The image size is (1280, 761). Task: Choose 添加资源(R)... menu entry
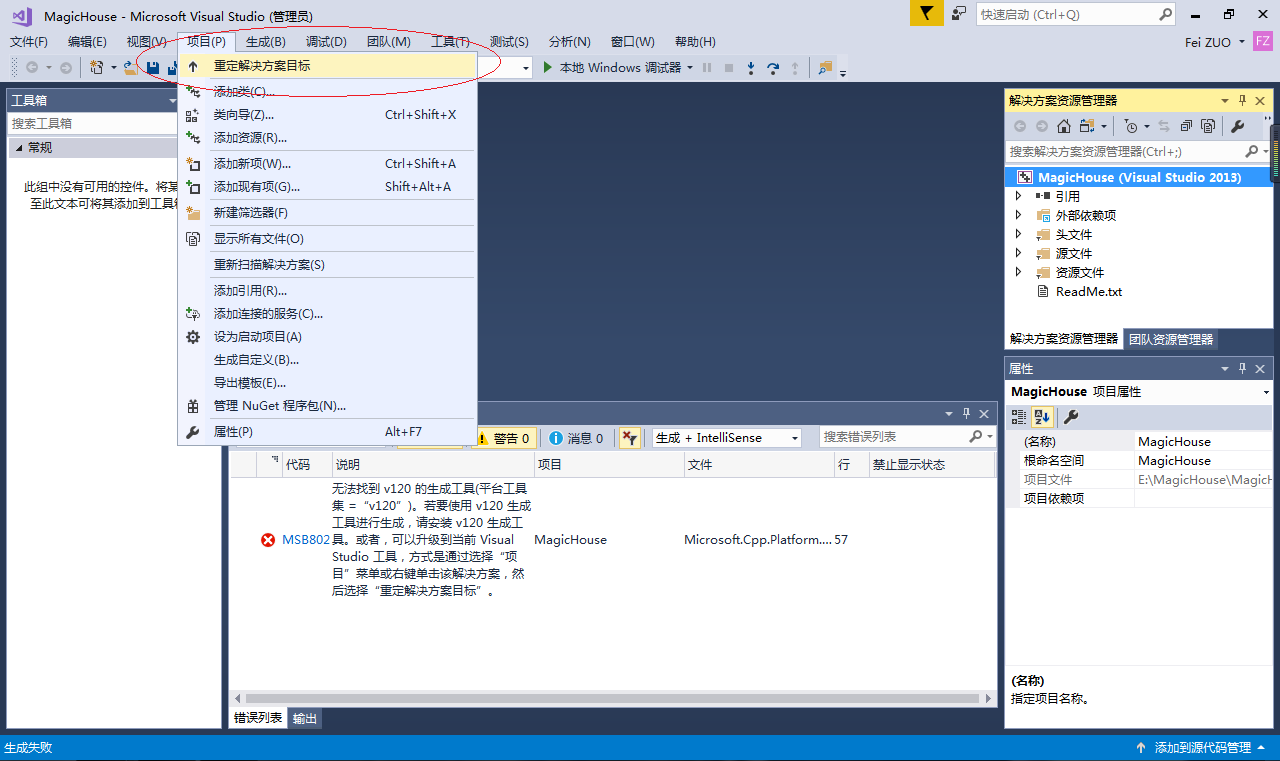click(327, 138)
